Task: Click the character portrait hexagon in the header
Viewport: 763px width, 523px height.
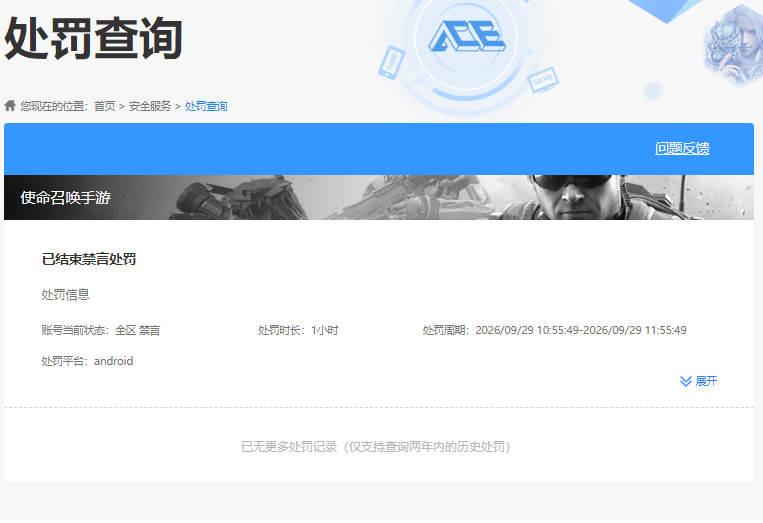Action: 734,47
